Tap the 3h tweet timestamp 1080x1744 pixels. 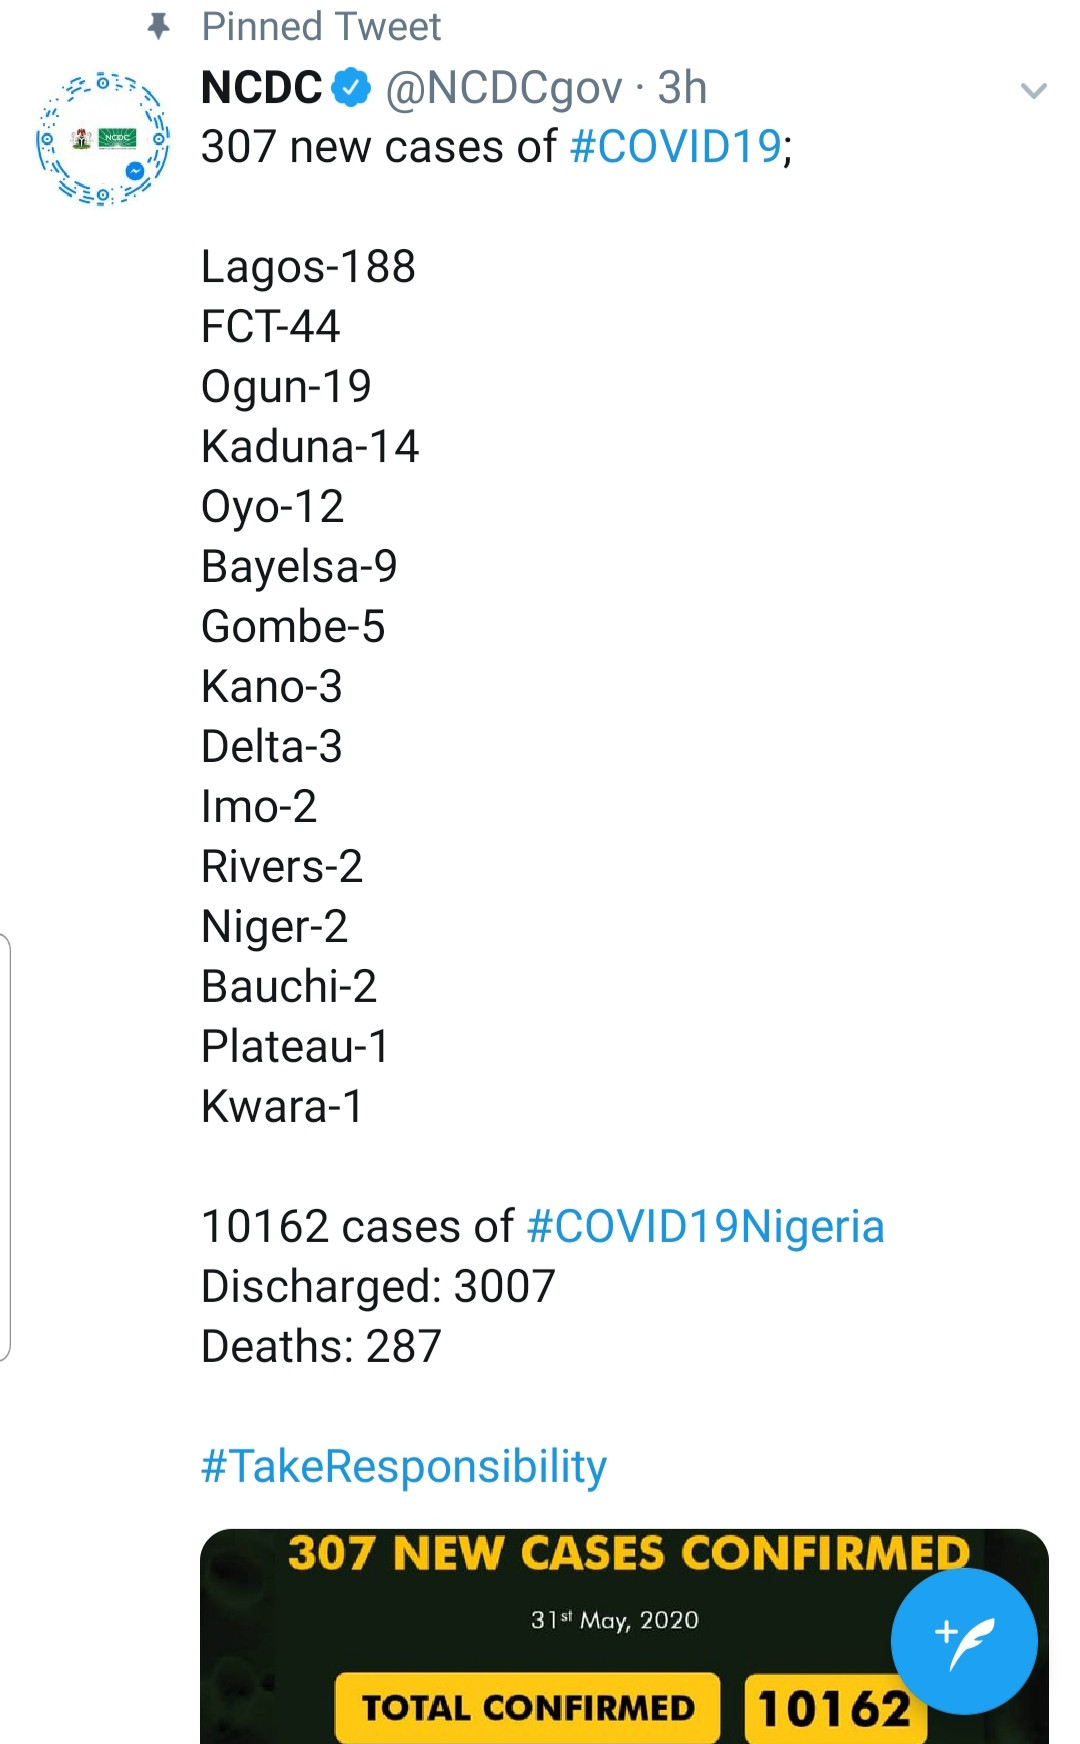(682, 88)
